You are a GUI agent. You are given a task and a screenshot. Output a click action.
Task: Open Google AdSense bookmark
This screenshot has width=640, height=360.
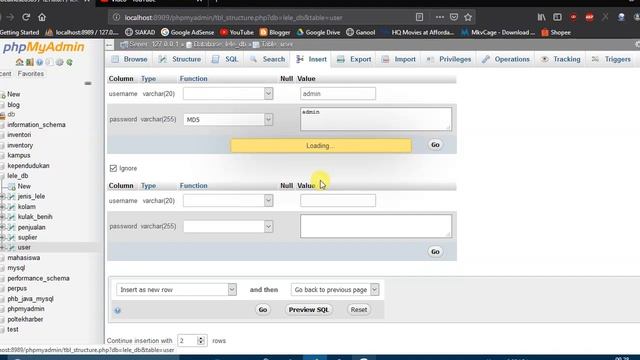[187, 32]
